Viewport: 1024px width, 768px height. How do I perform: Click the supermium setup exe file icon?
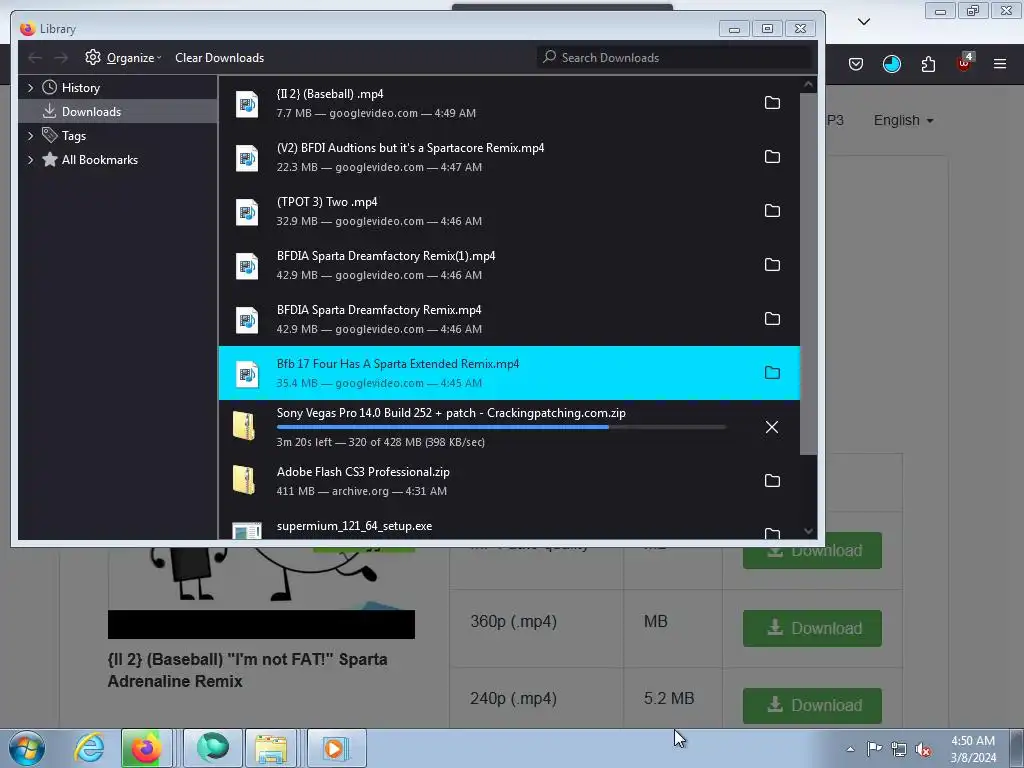(247, 530)
